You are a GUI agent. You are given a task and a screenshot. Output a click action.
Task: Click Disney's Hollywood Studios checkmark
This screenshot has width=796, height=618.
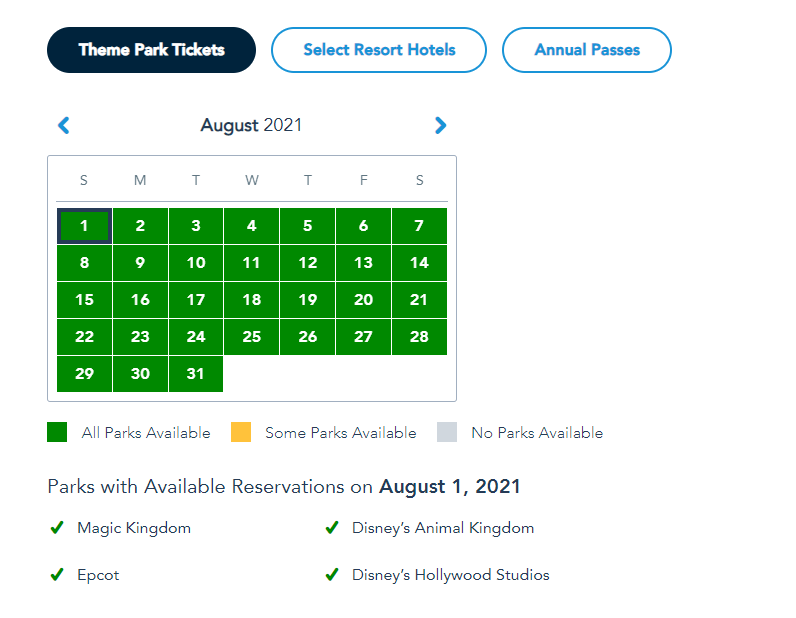tap(332, 575)
